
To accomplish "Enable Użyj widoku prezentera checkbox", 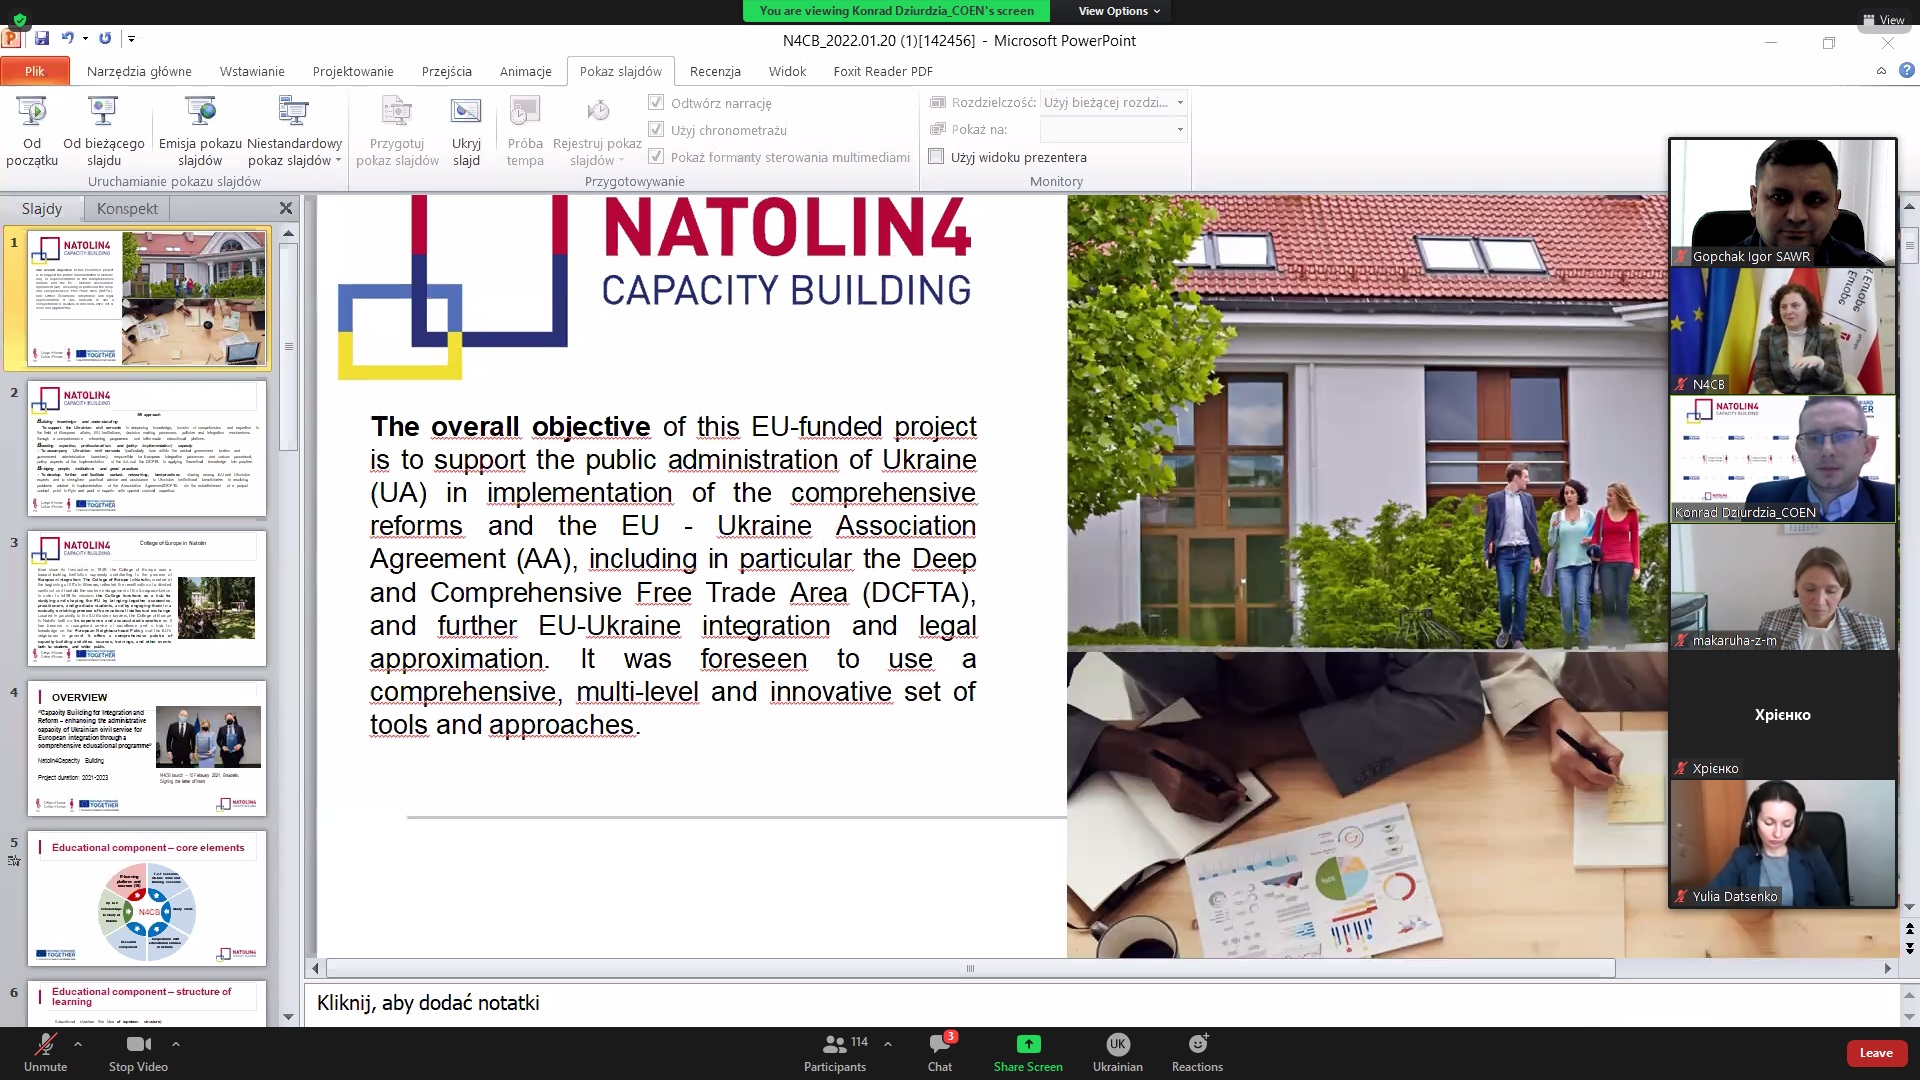I will [x=936, y=156].
